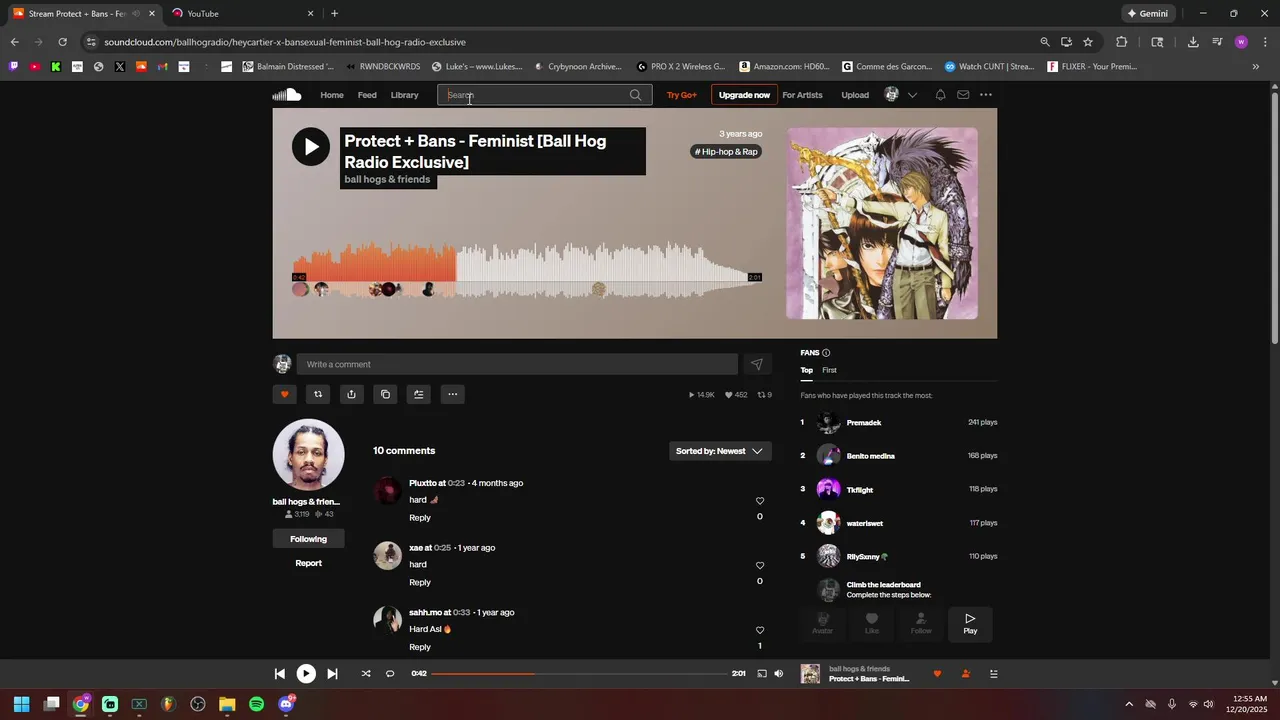The image size is (1280, 720).
Task: Click the #Hip-hop & Rap tag
Action: (x=727, y=152)
